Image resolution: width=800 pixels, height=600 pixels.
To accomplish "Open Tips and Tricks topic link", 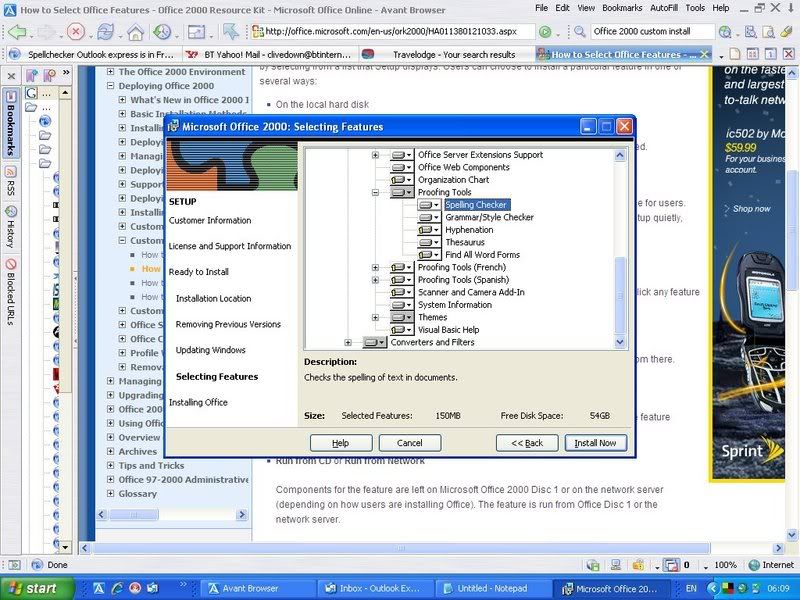I will point(151,465).
